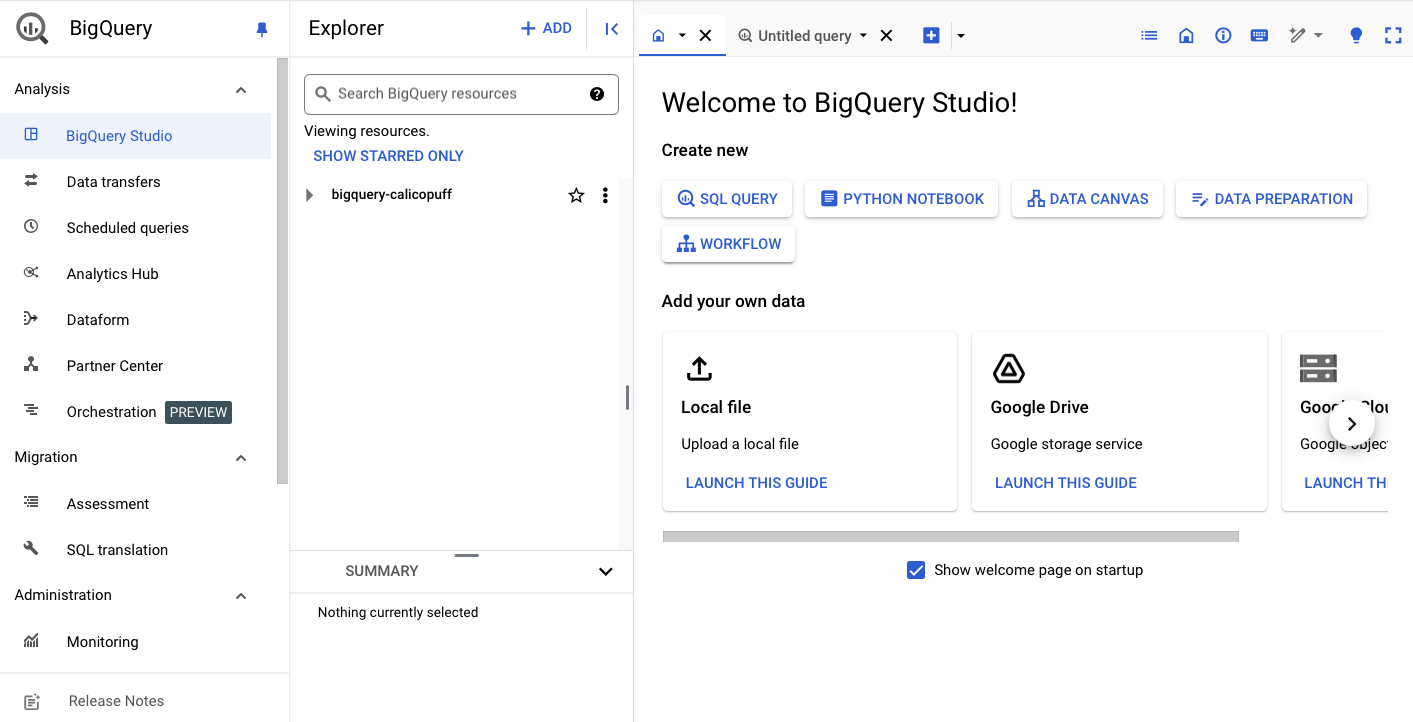1413x722 pixels.
Task: Close the home tab
Action: 705,35
